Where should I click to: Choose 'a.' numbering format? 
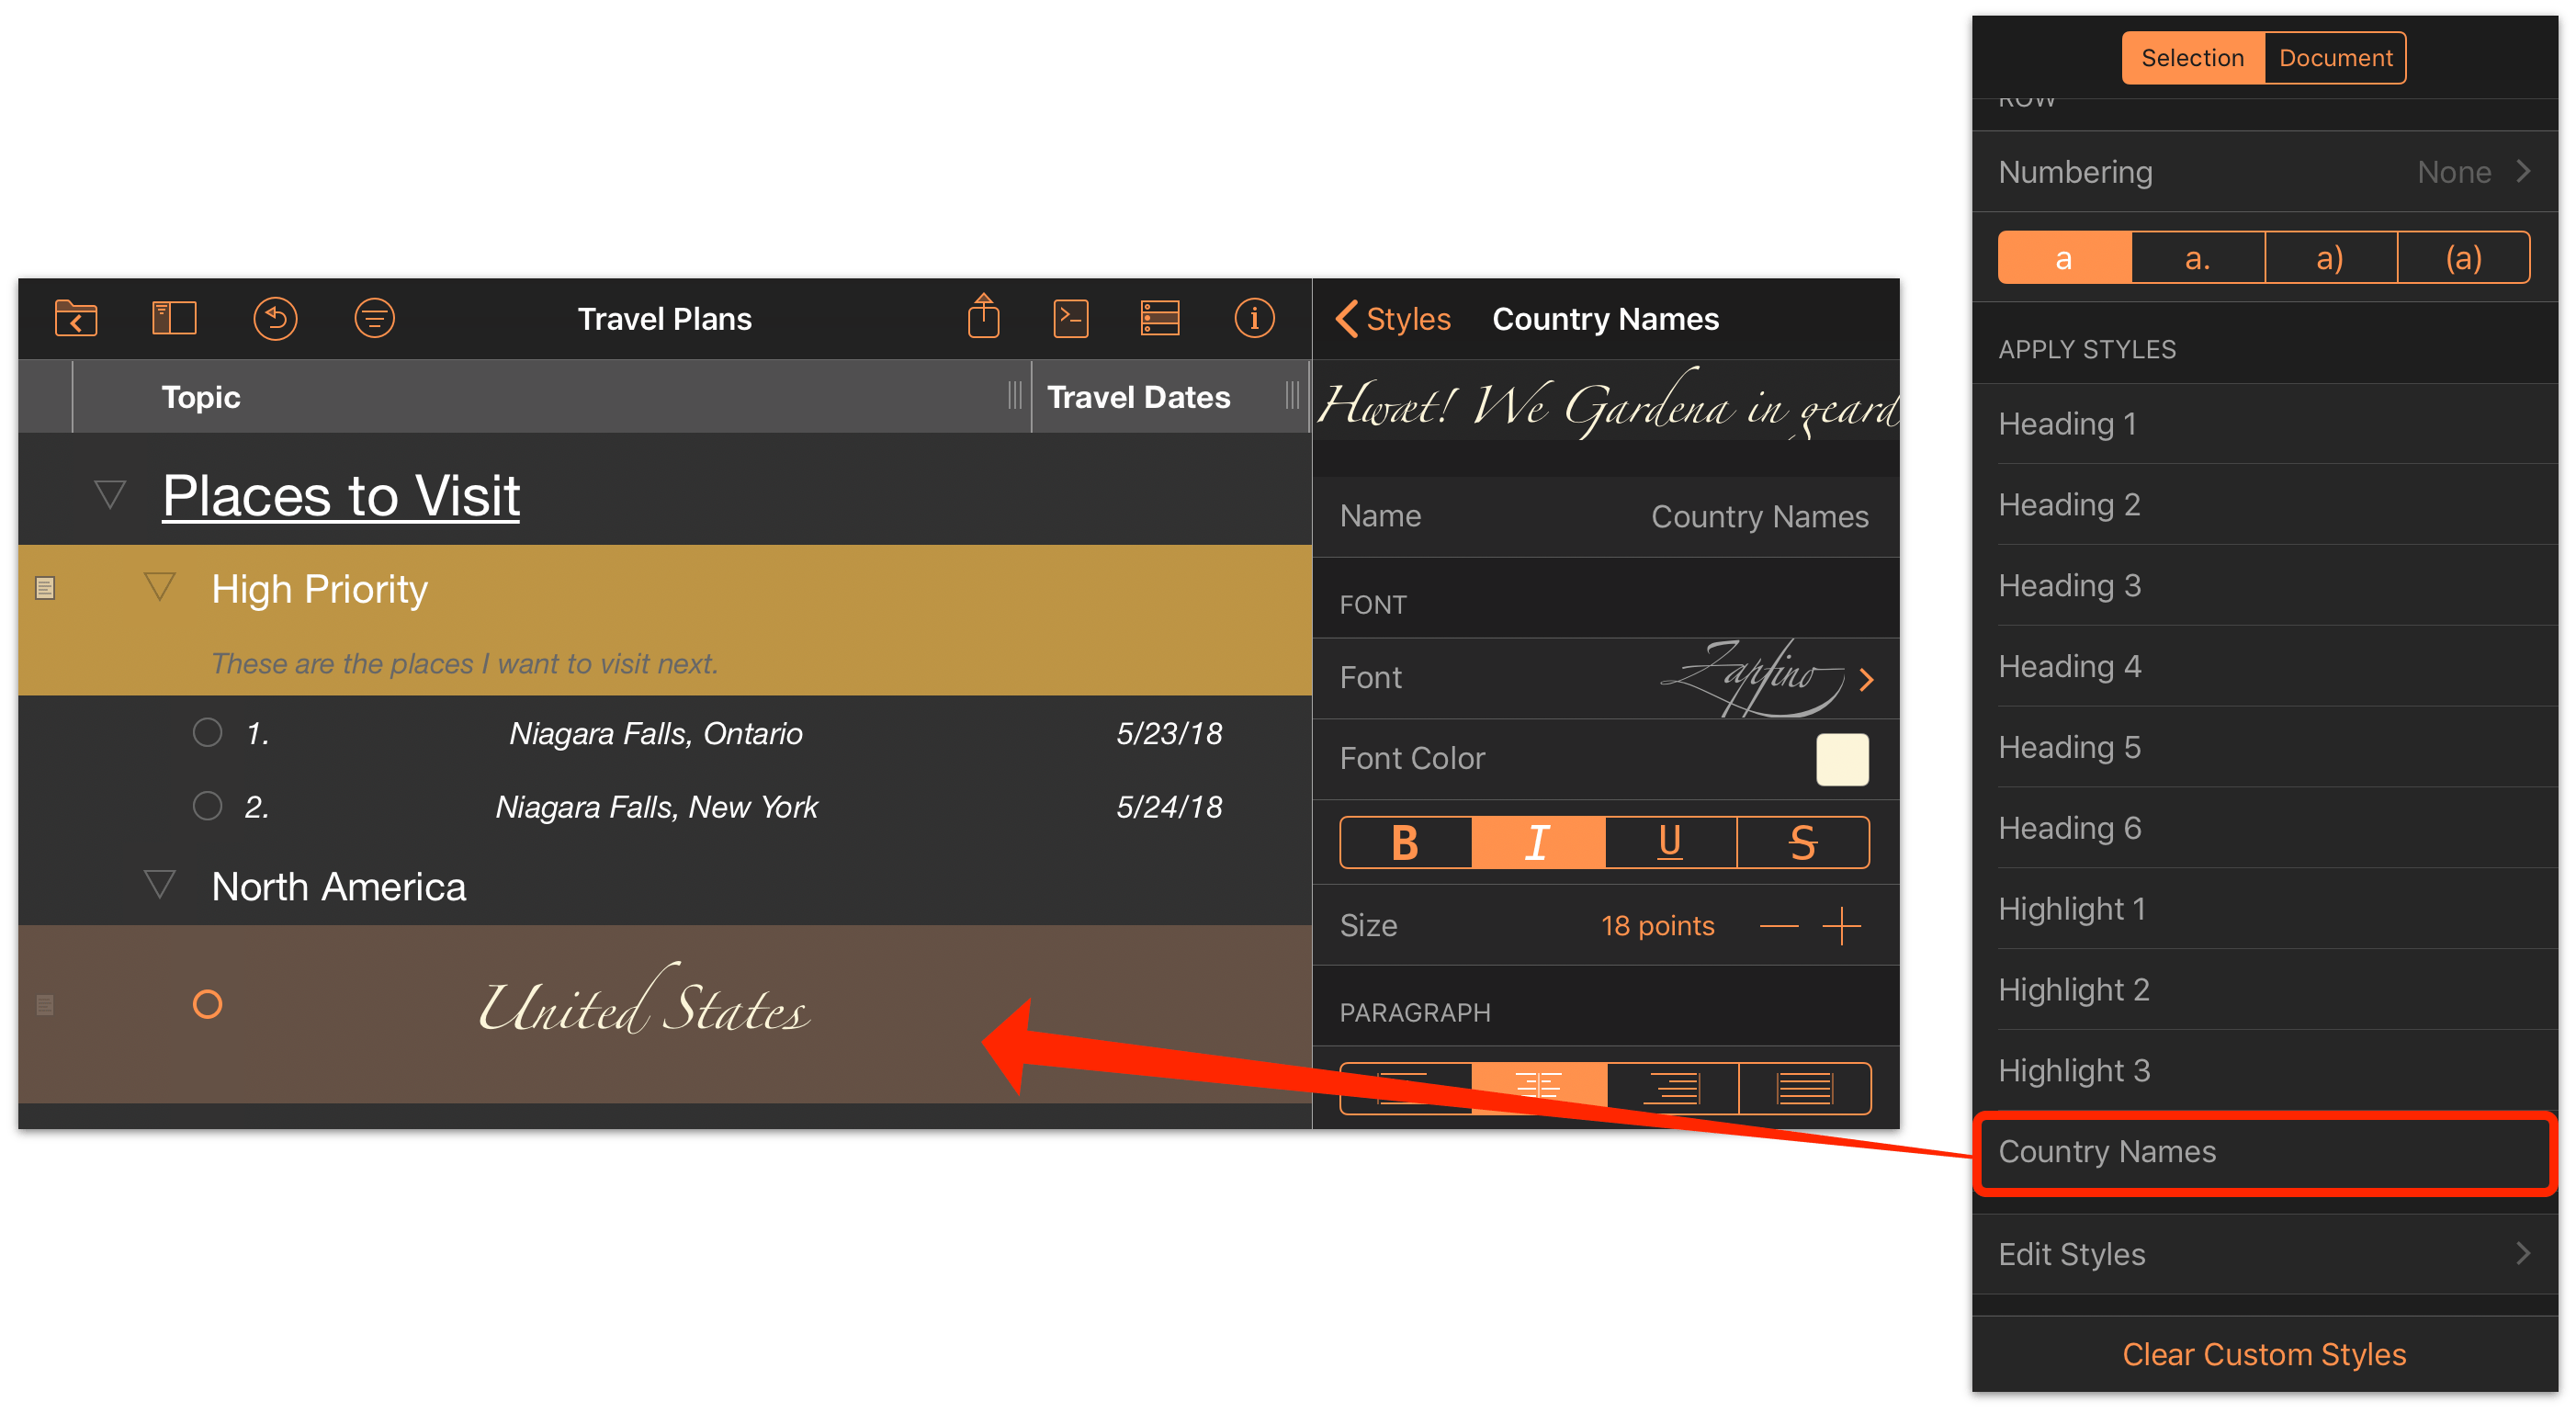point(2198,258)
